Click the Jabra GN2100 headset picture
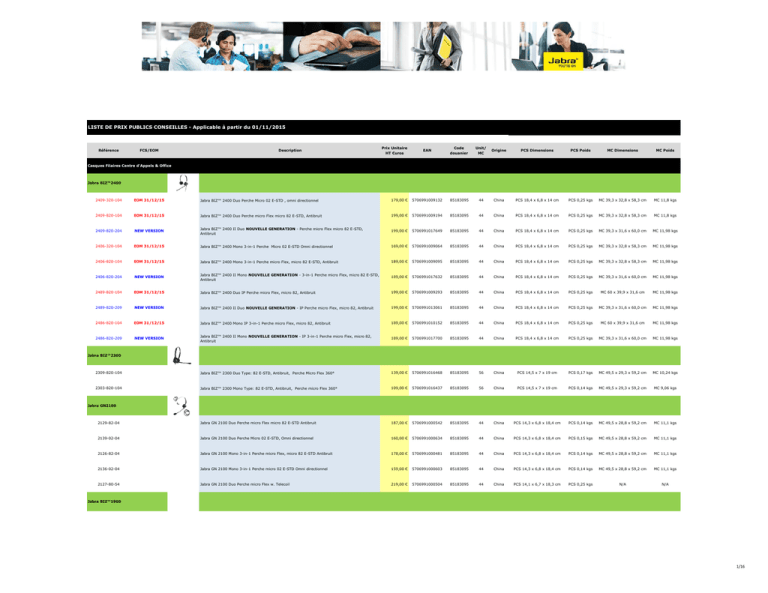 coord(182,406)
